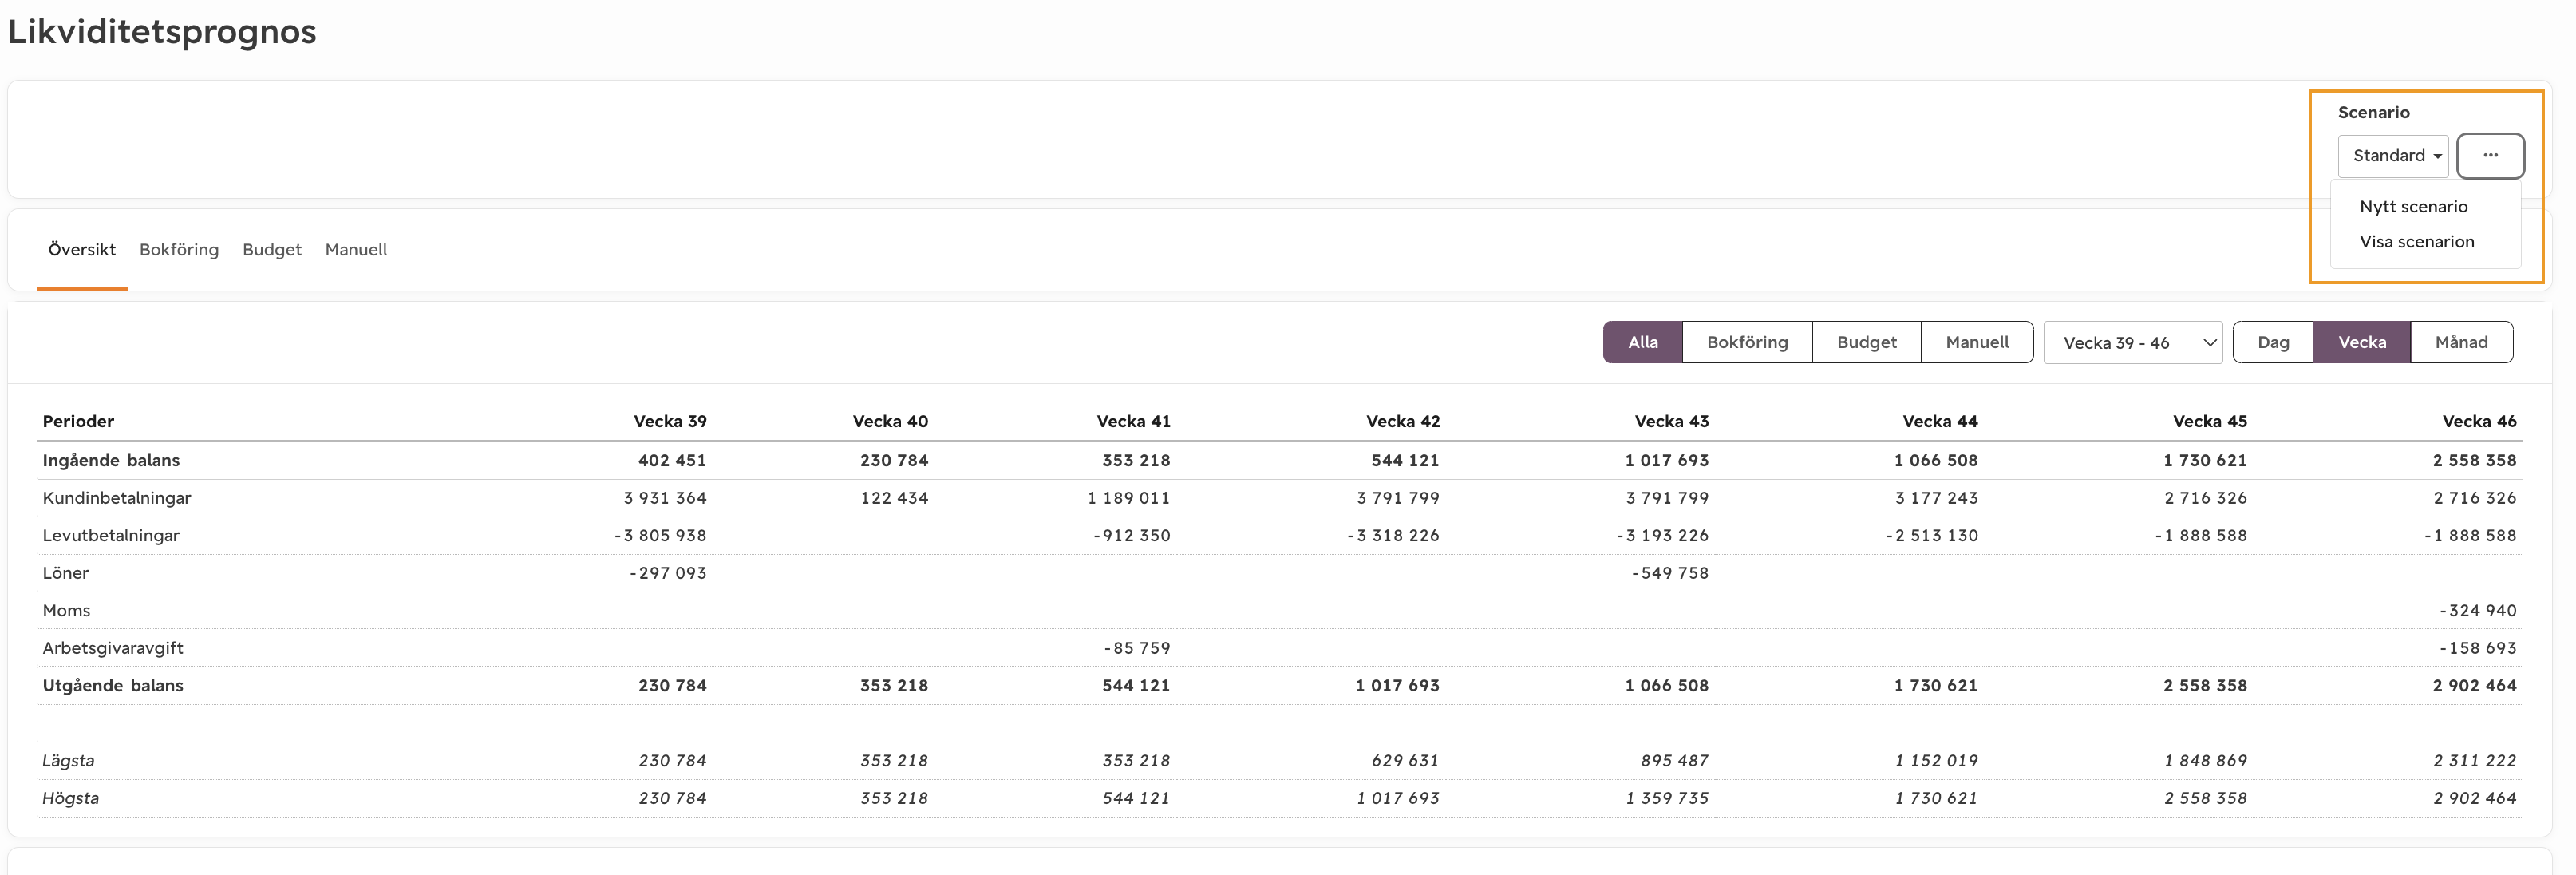The height and width of the screenshot is (875, 2576).
Task: Click Levutbetalningar value -2 513 130
Action: pos(1932,536)
